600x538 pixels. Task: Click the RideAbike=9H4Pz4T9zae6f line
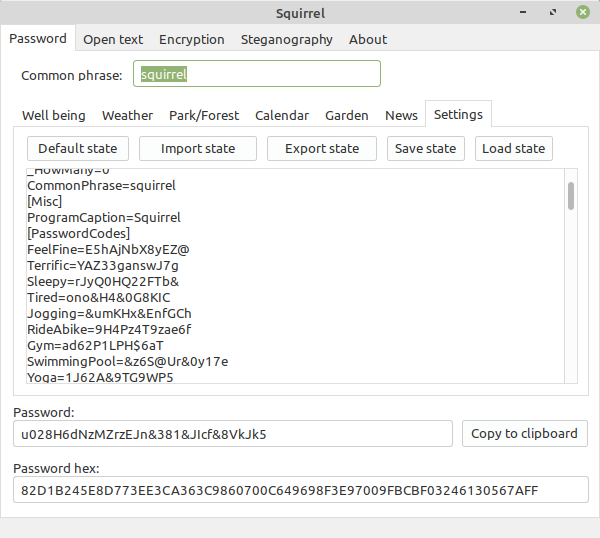coord(109,329)
